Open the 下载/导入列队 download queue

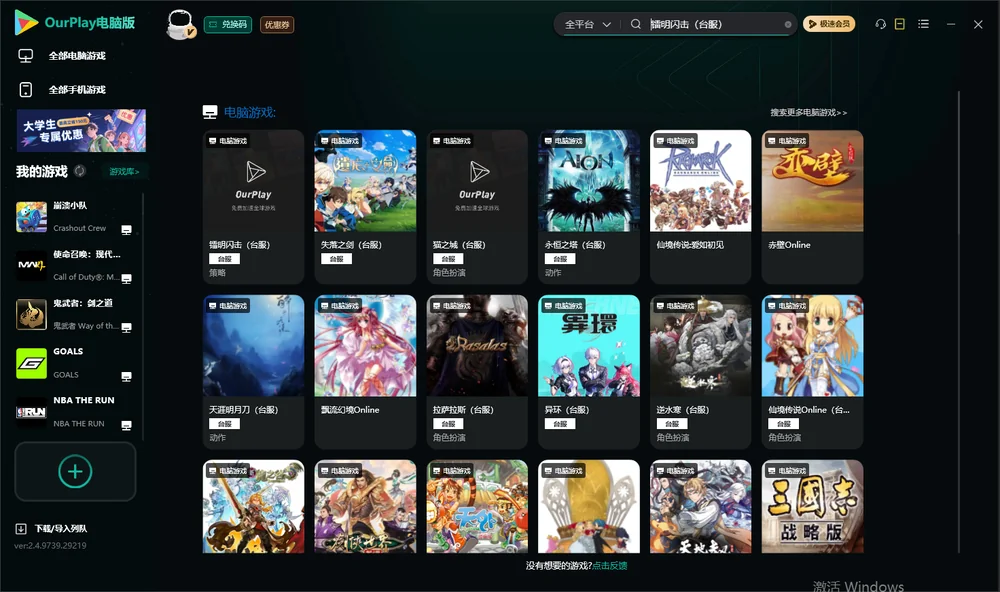(x=51, y=529)
